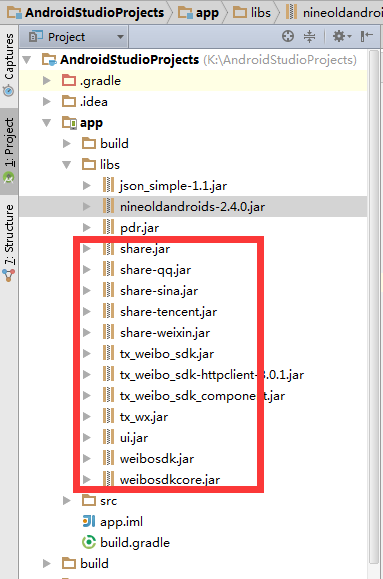This screenshot has width=383, height=579.
Task: Select tx_weibo_sdk-httpclient jar file
Action: (212, 375)
